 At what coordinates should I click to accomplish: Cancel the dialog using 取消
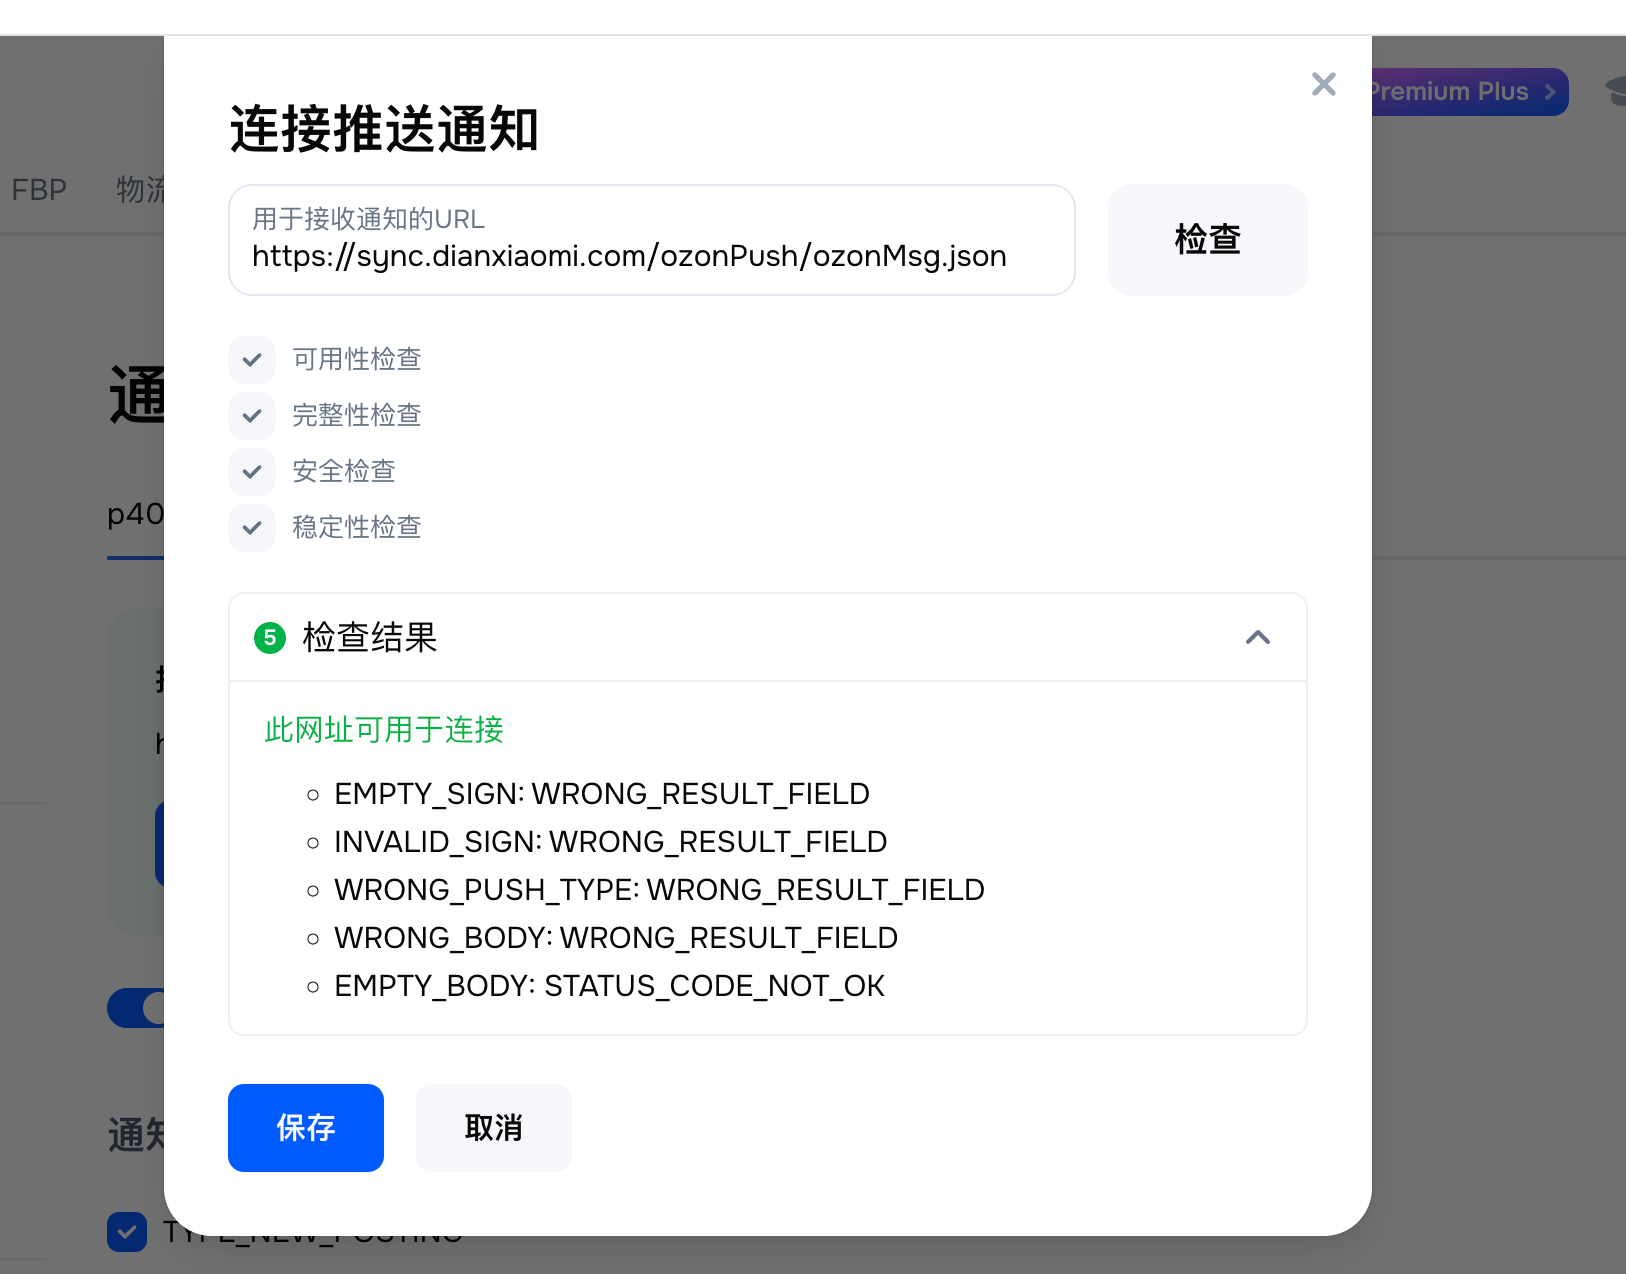494,1128
